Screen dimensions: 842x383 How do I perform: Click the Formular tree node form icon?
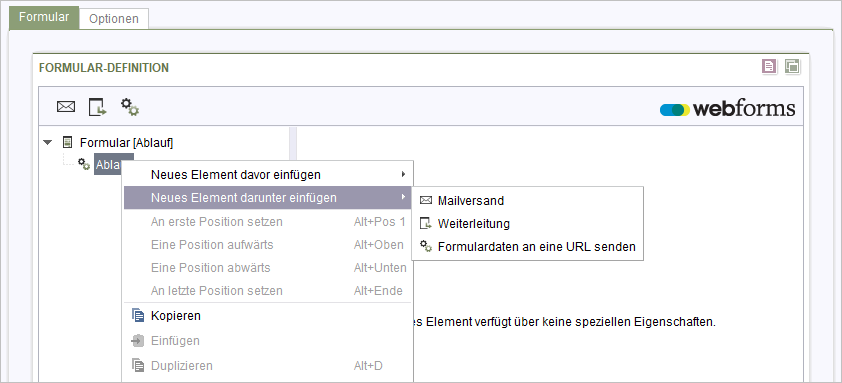[68, 142]
